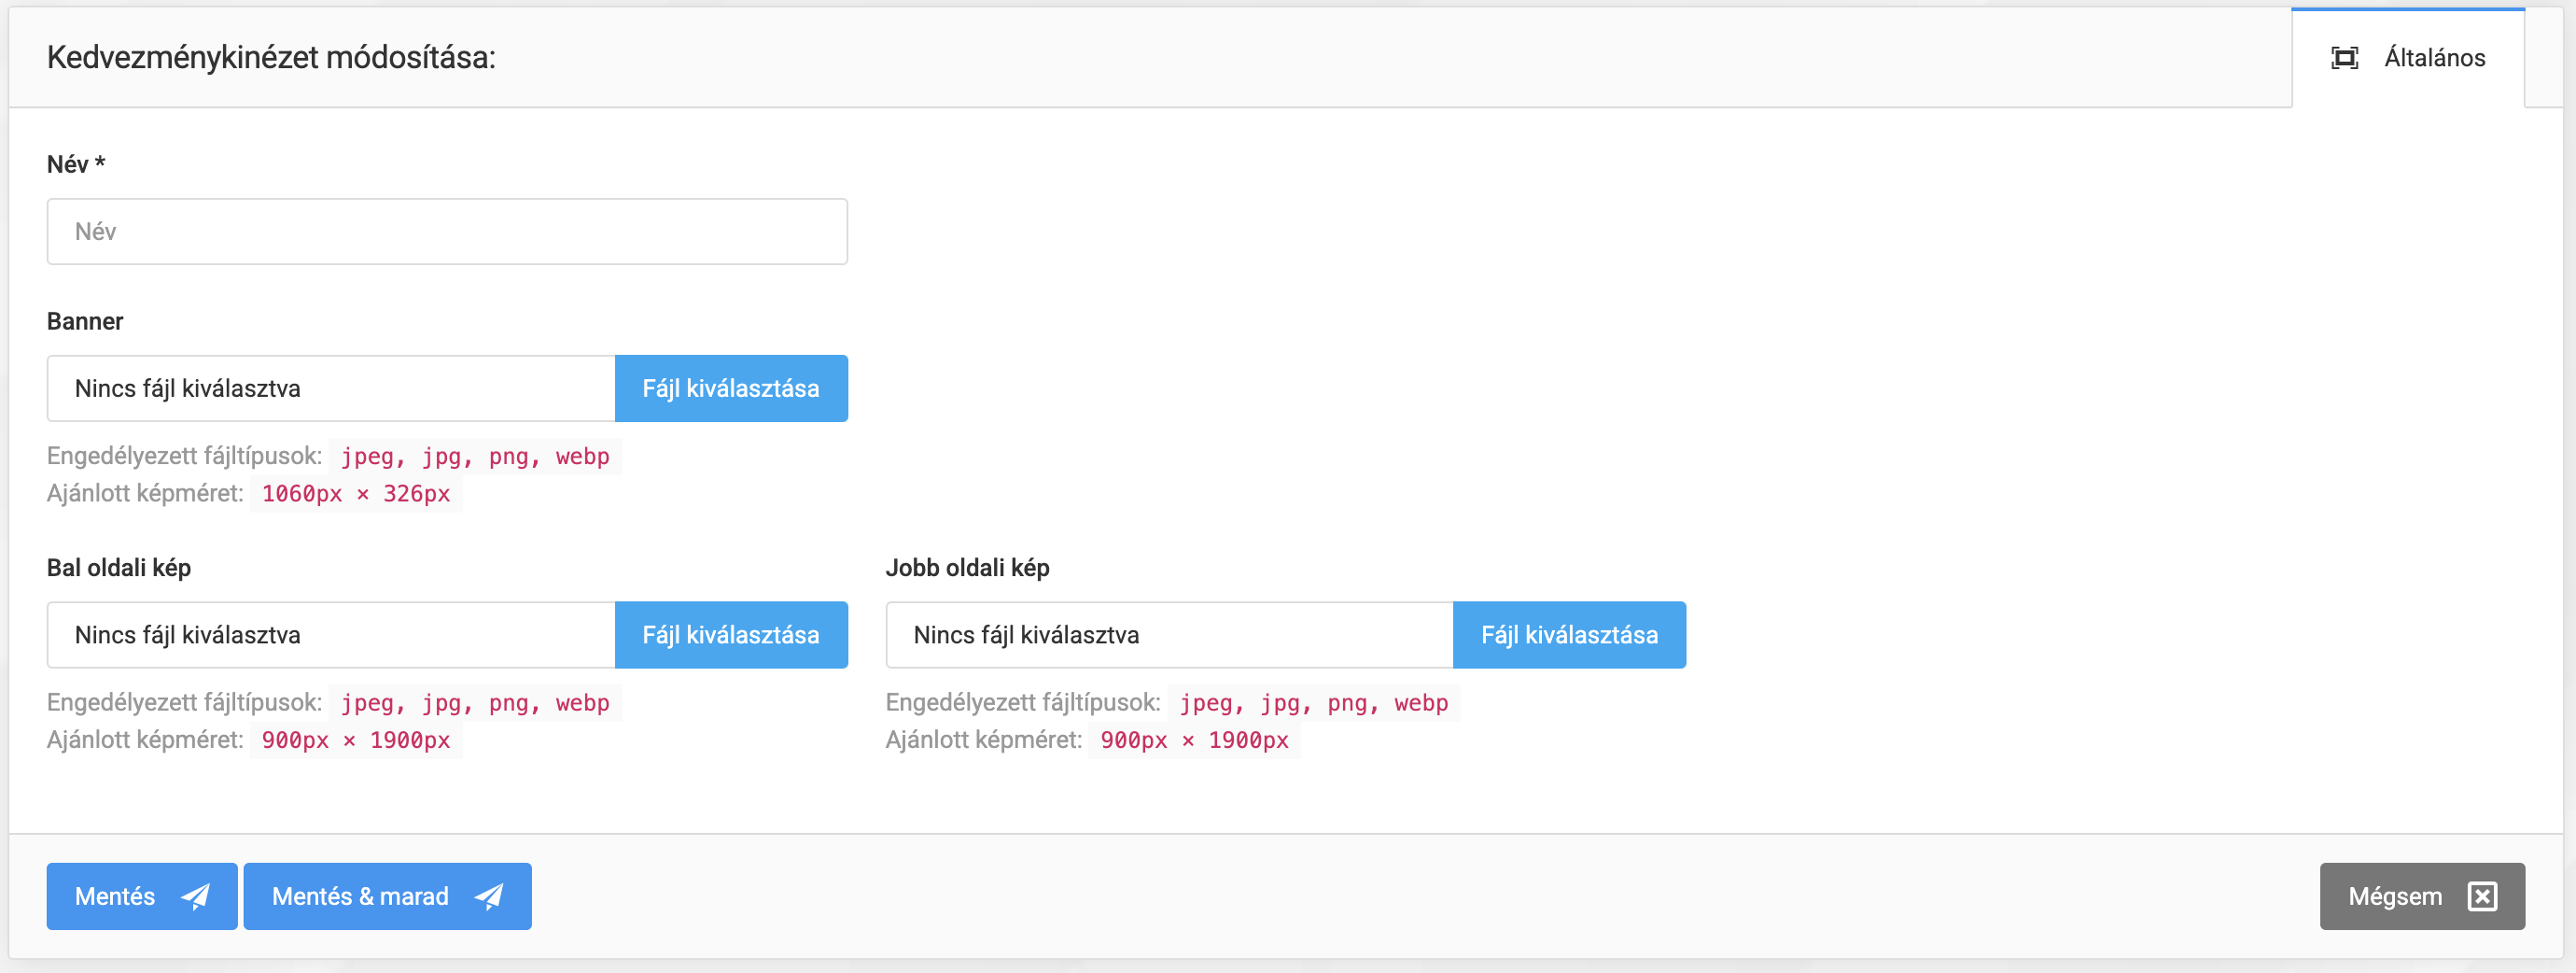Click the X icon on the Mégsem button
Screen dimensions: 2576x973
point(2482,896)
